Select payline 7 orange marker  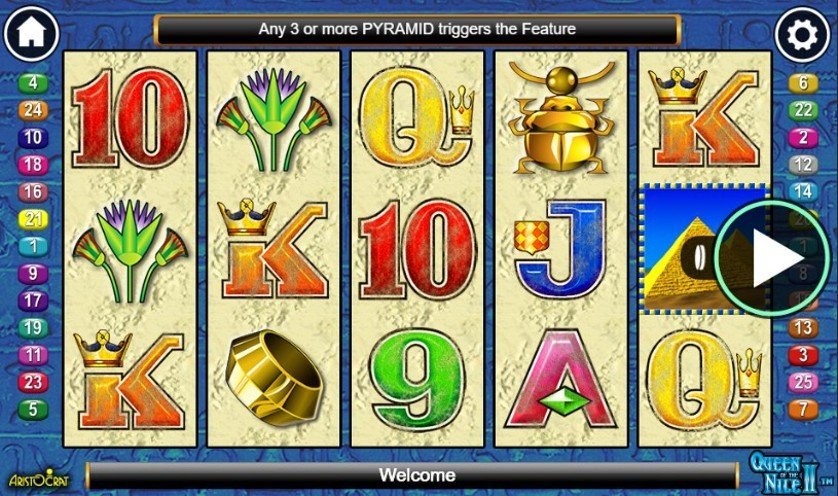click(x=803, y=409)
